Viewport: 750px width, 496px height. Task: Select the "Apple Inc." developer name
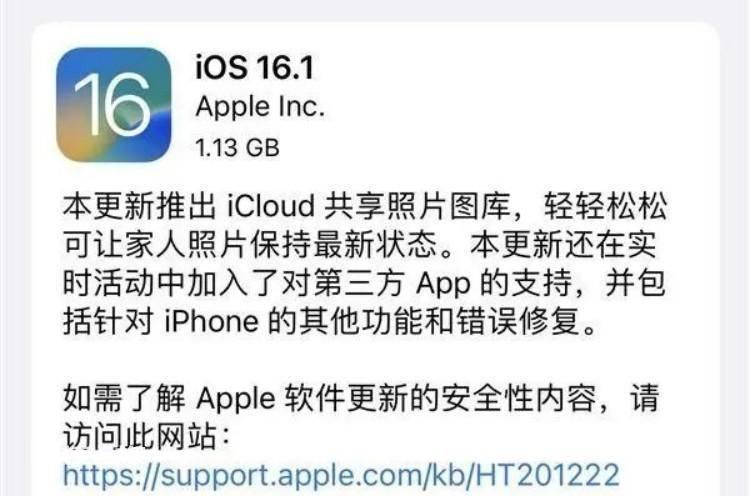point(260,107)
